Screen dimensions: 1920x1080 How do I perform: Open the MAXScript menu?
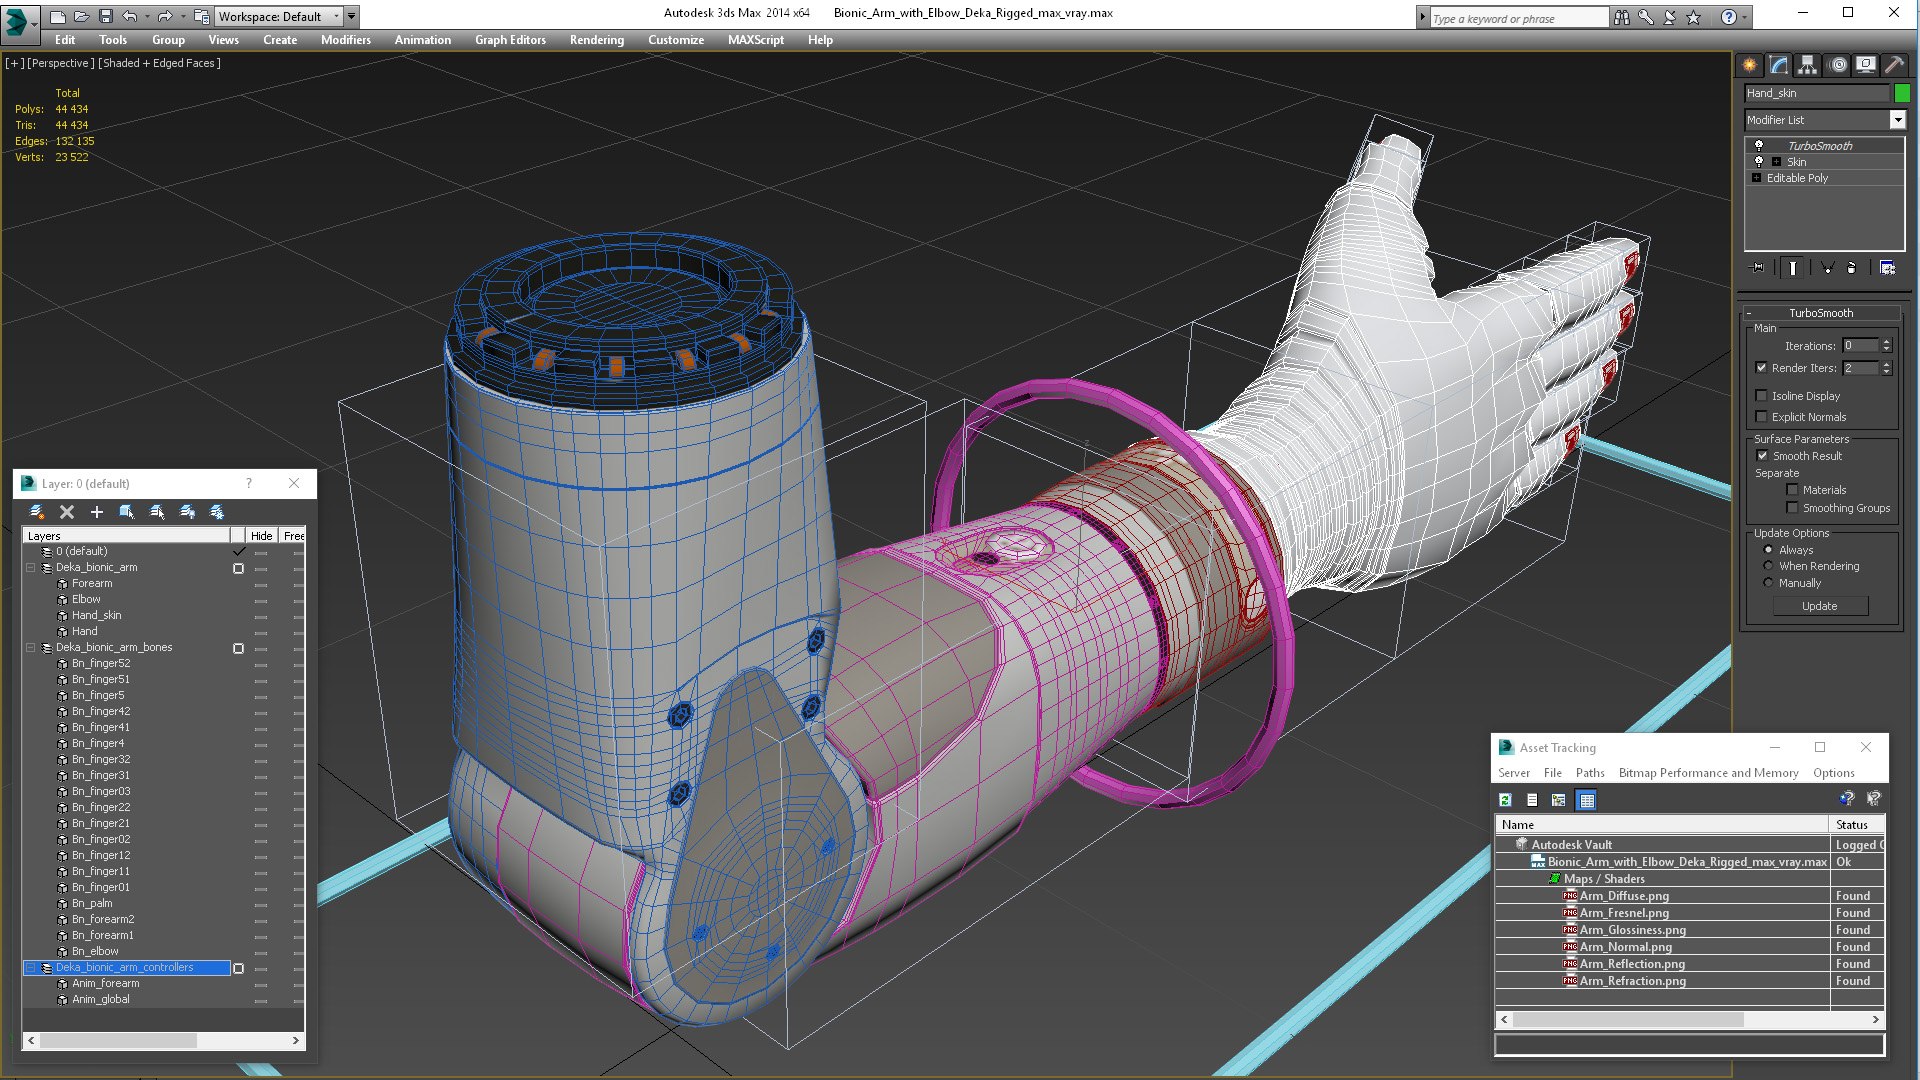(x=756, y=40)
